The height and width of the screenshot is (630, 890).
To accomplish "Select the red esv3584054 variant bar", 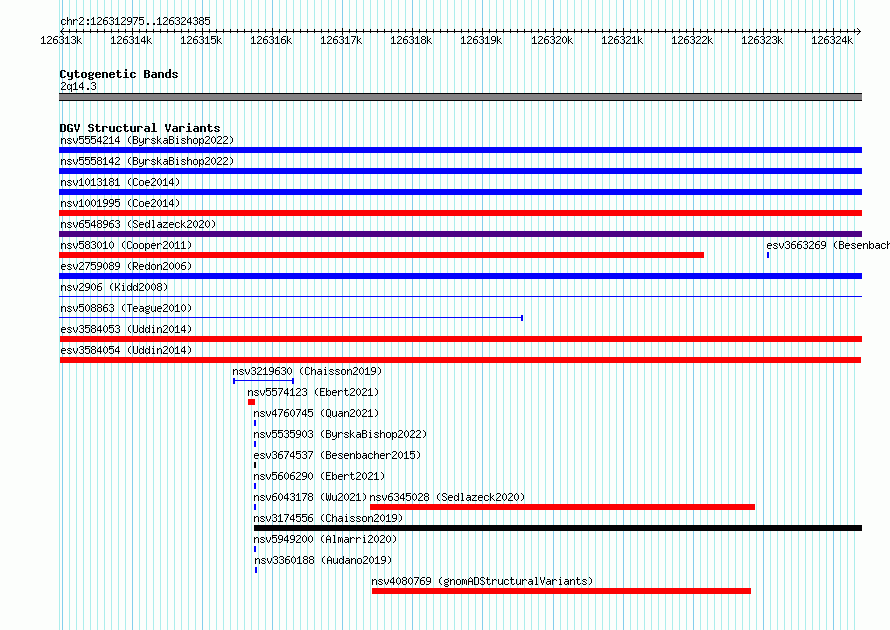I will (x=460, y=360).
